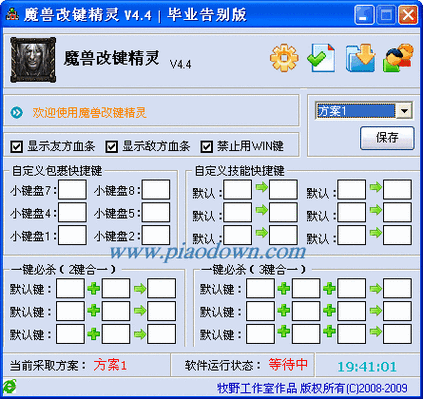Click the 19:41:01 clock display
Viewport: 423px width, 399px height.
[x=367, y=367]
